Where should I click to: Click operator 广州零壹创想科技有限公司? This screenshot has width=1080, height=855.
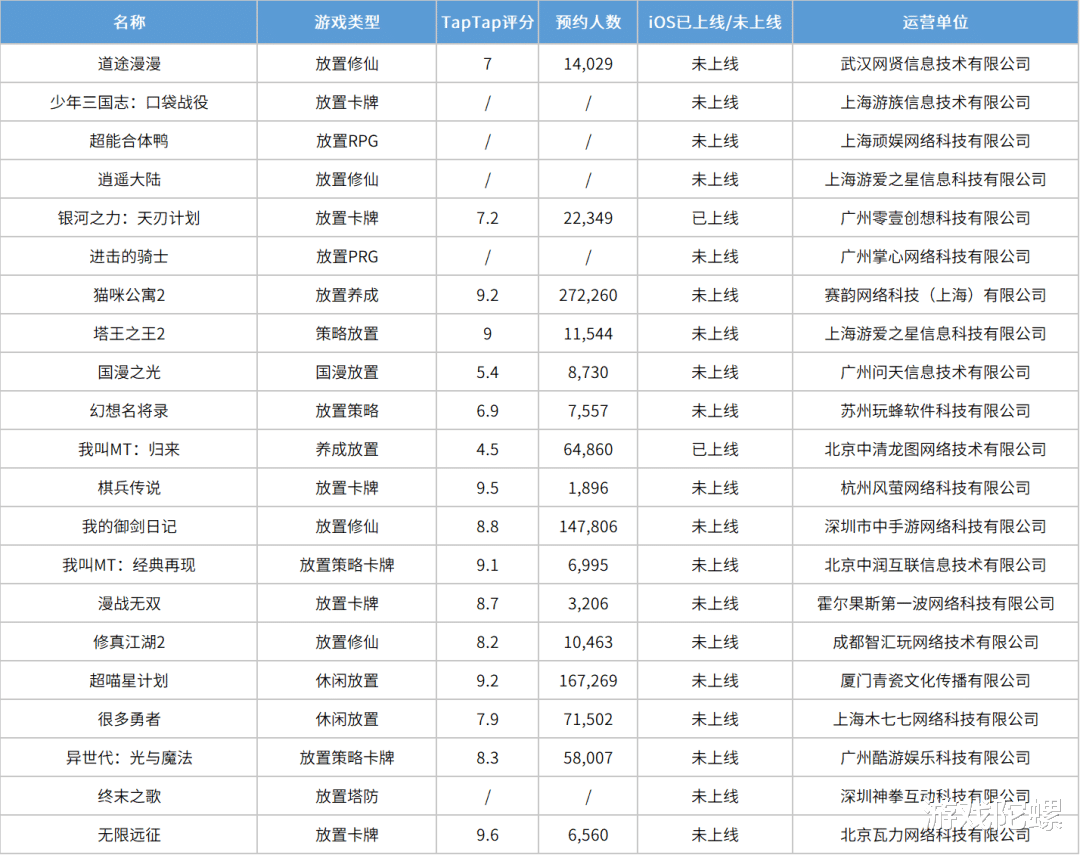[935, 218]
